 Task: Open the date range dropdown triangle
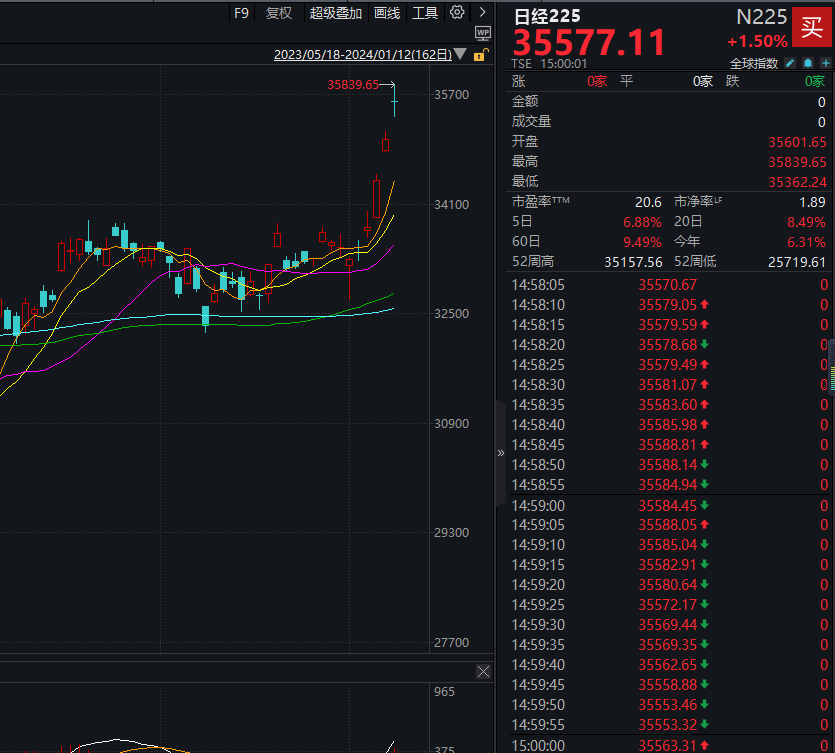pyautogui.click(x=460, y=55)
